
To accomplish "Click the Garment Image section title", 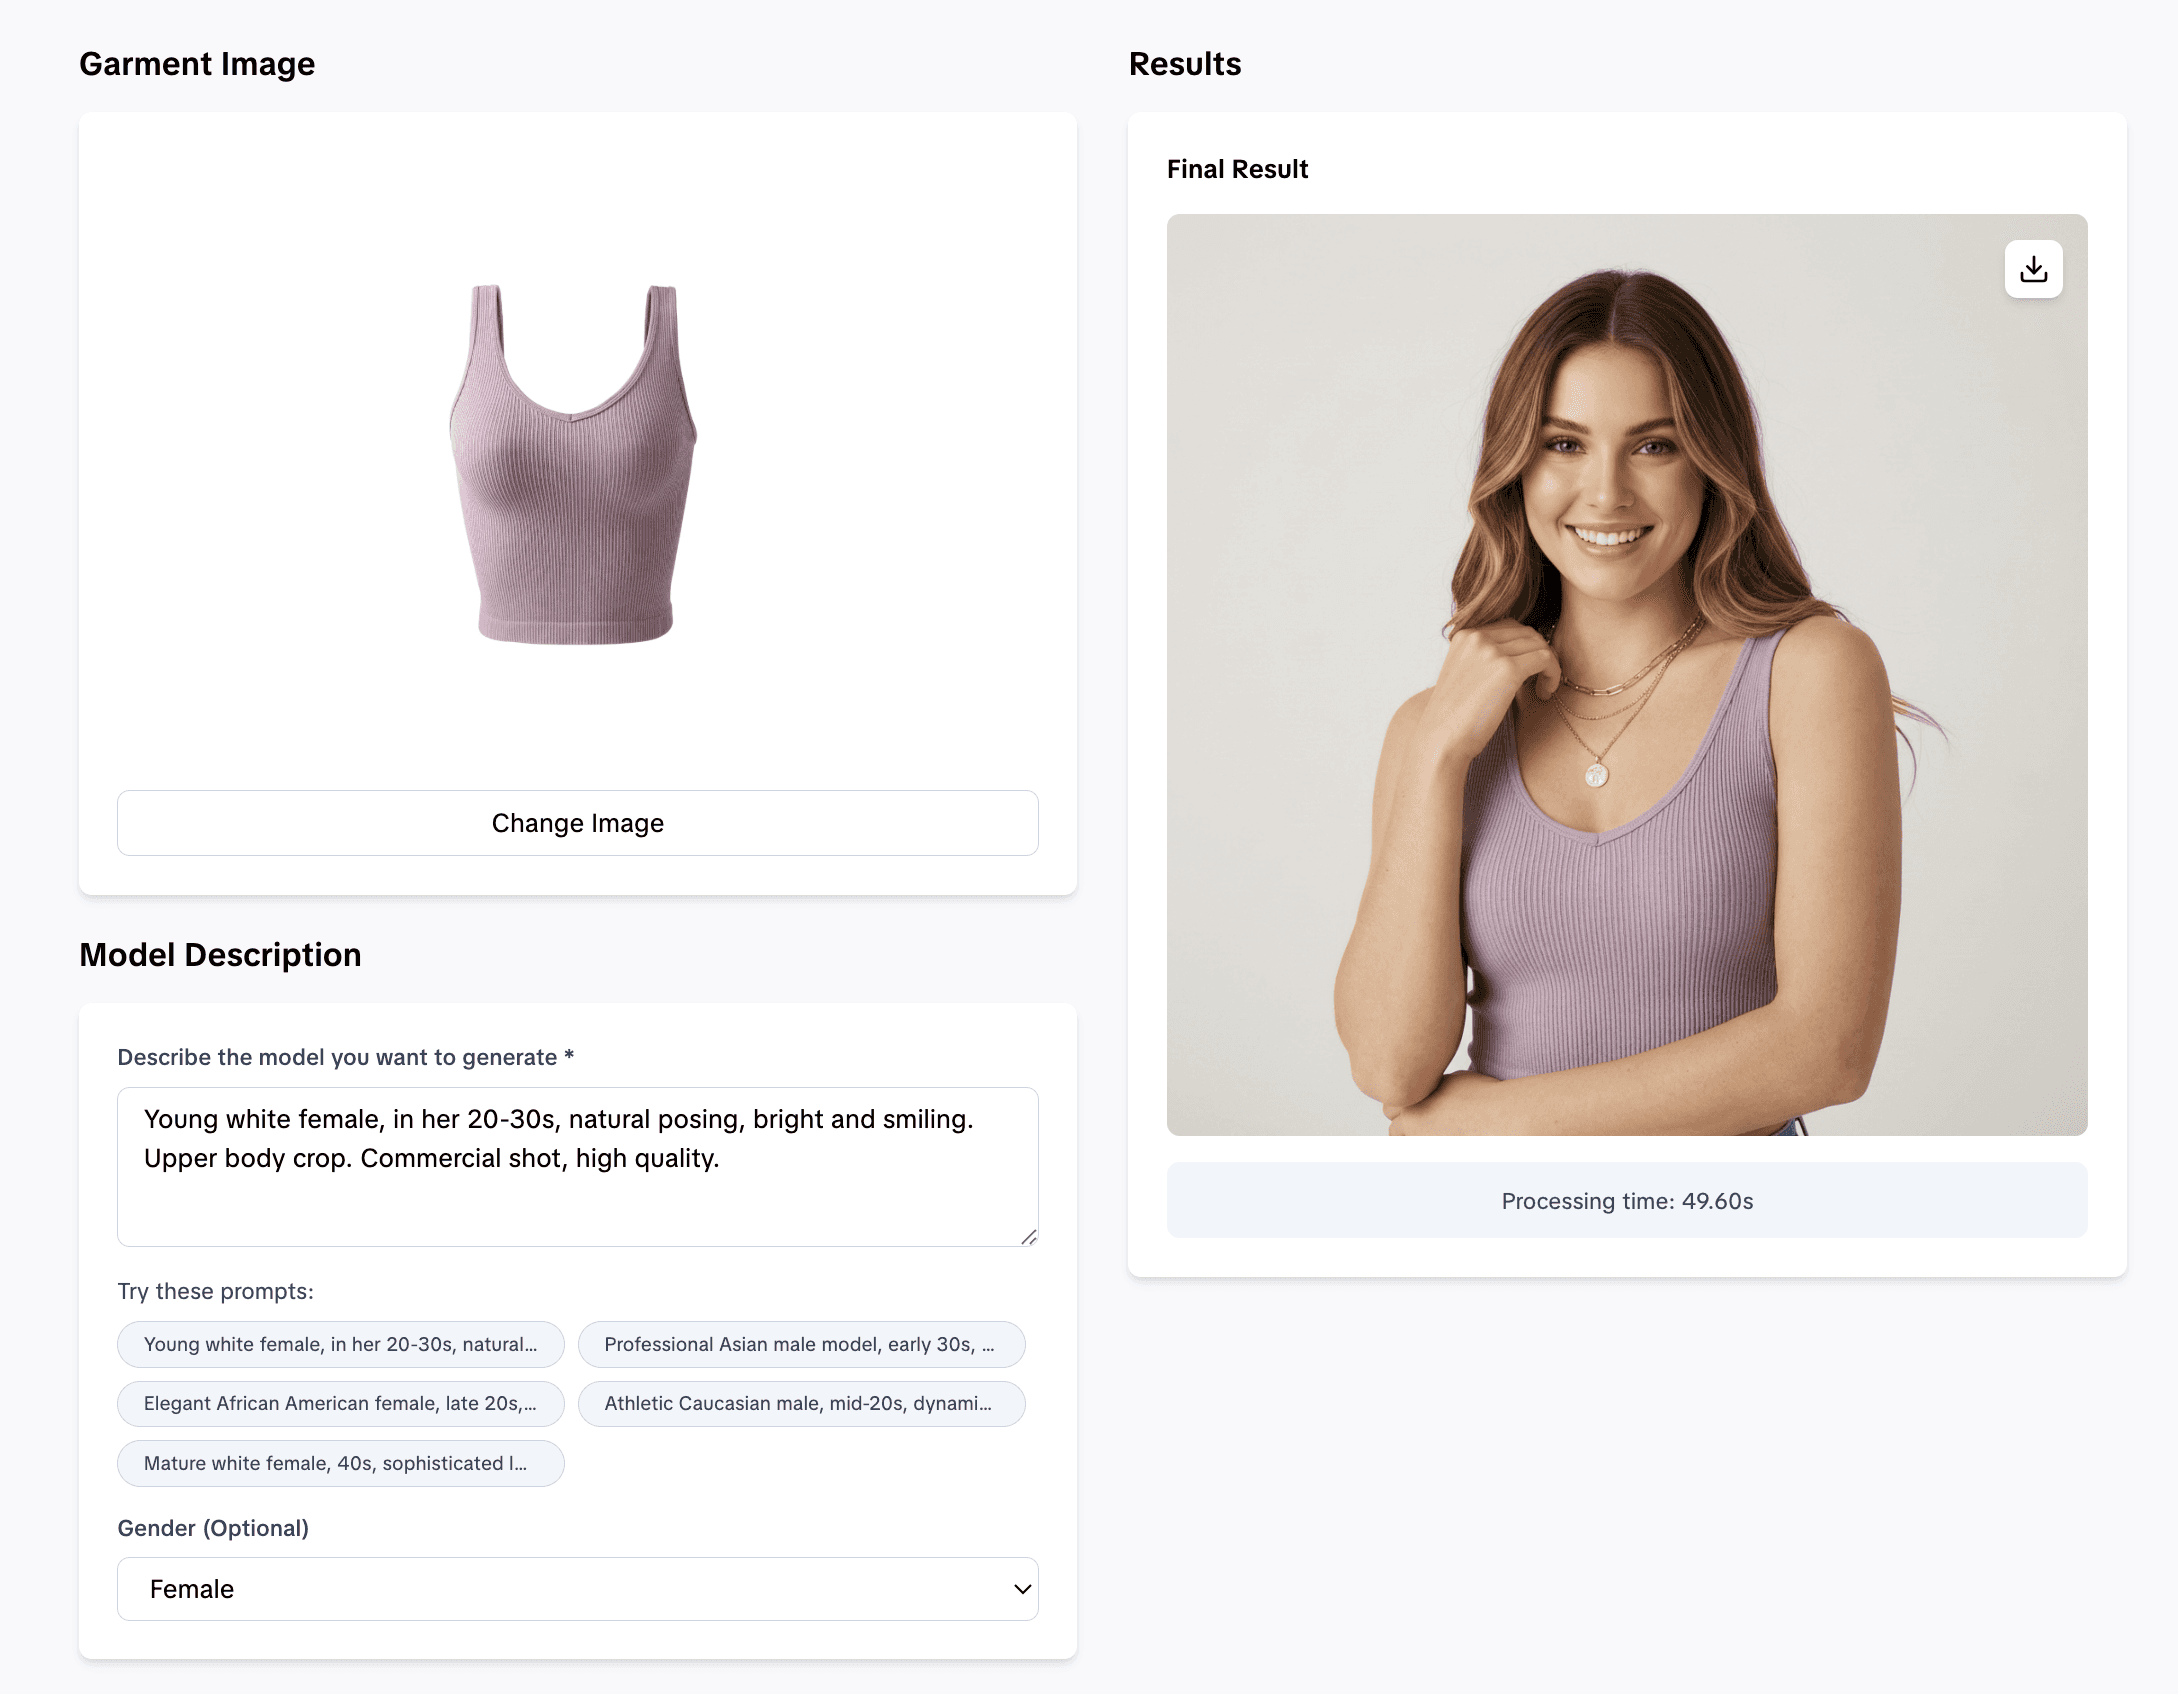I will click(197, 63).
